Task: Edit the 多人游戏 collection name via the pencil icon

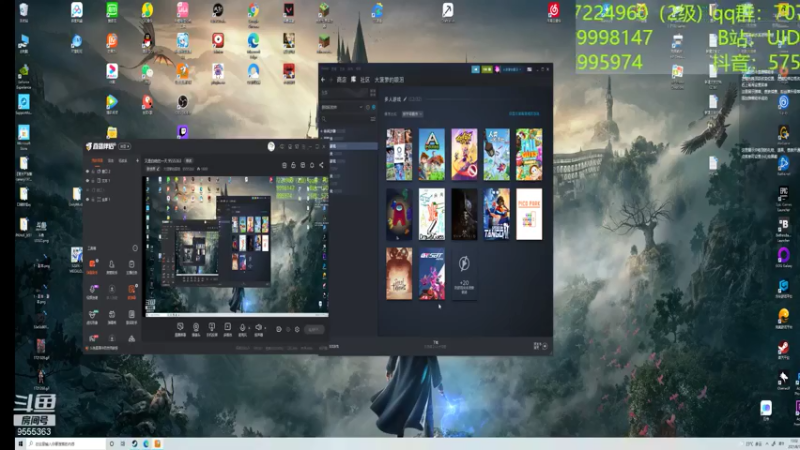Action: [405, 99]
